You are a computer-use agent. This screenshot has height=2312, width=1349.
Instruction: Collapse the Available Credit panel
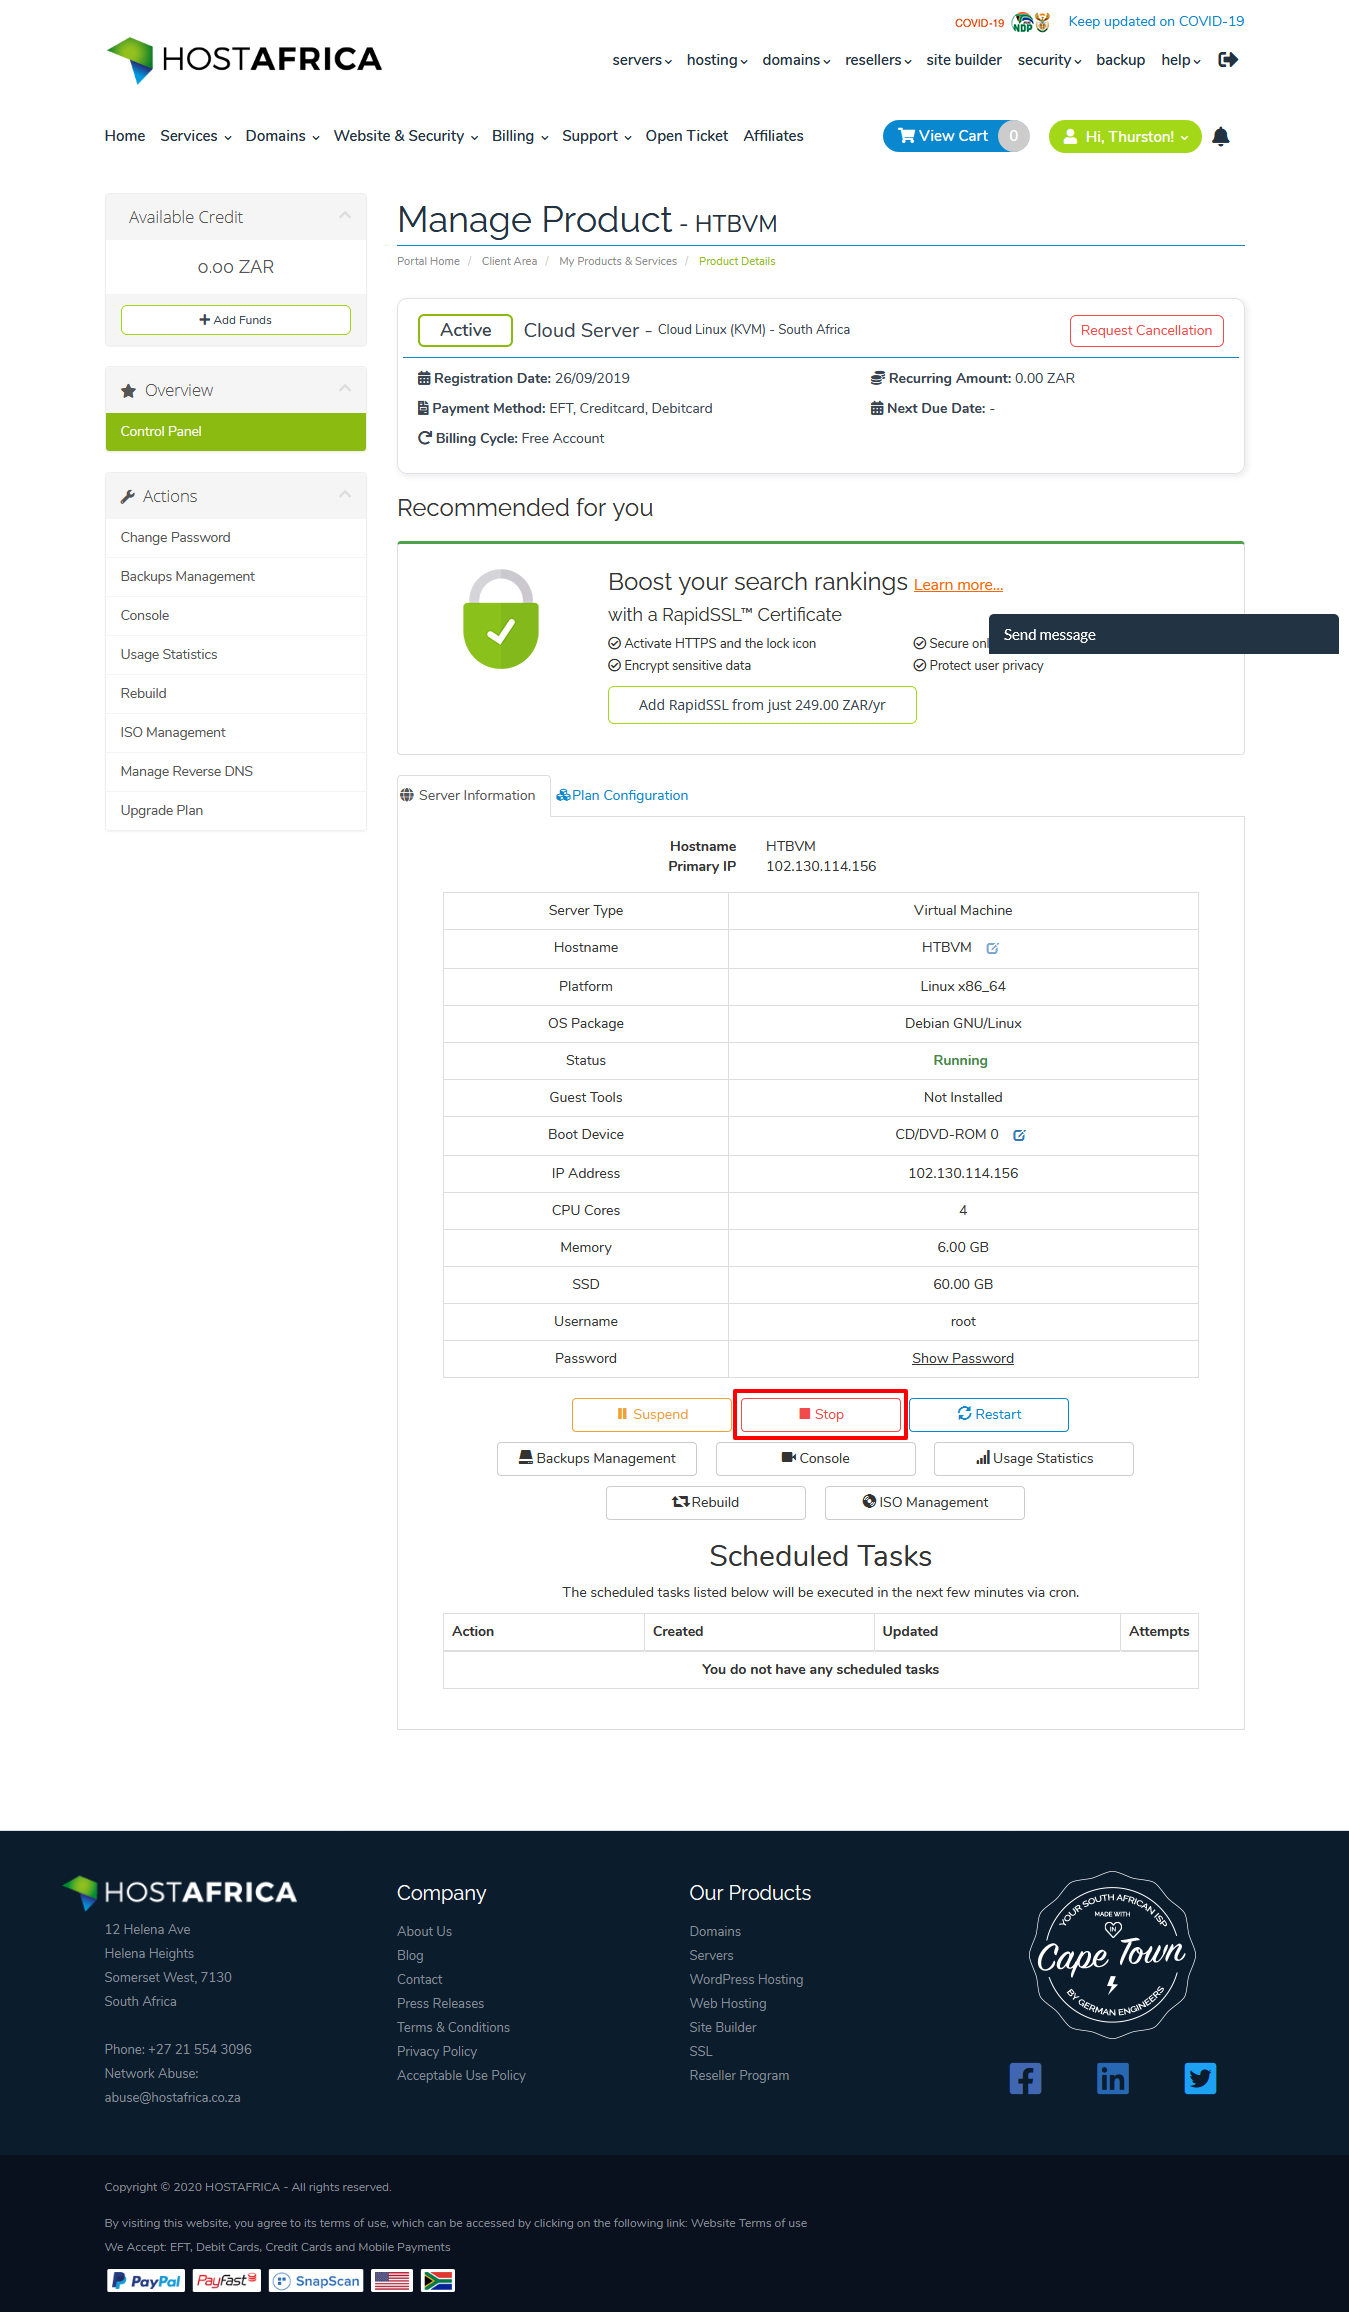pyautogui.click(x=345, y=216)
